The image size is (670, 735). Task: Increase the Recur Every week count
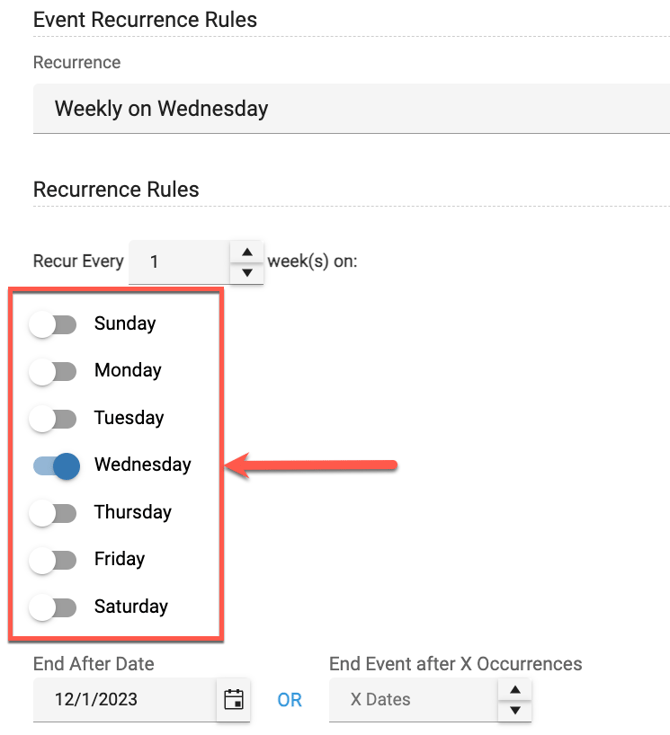point(246,252)
